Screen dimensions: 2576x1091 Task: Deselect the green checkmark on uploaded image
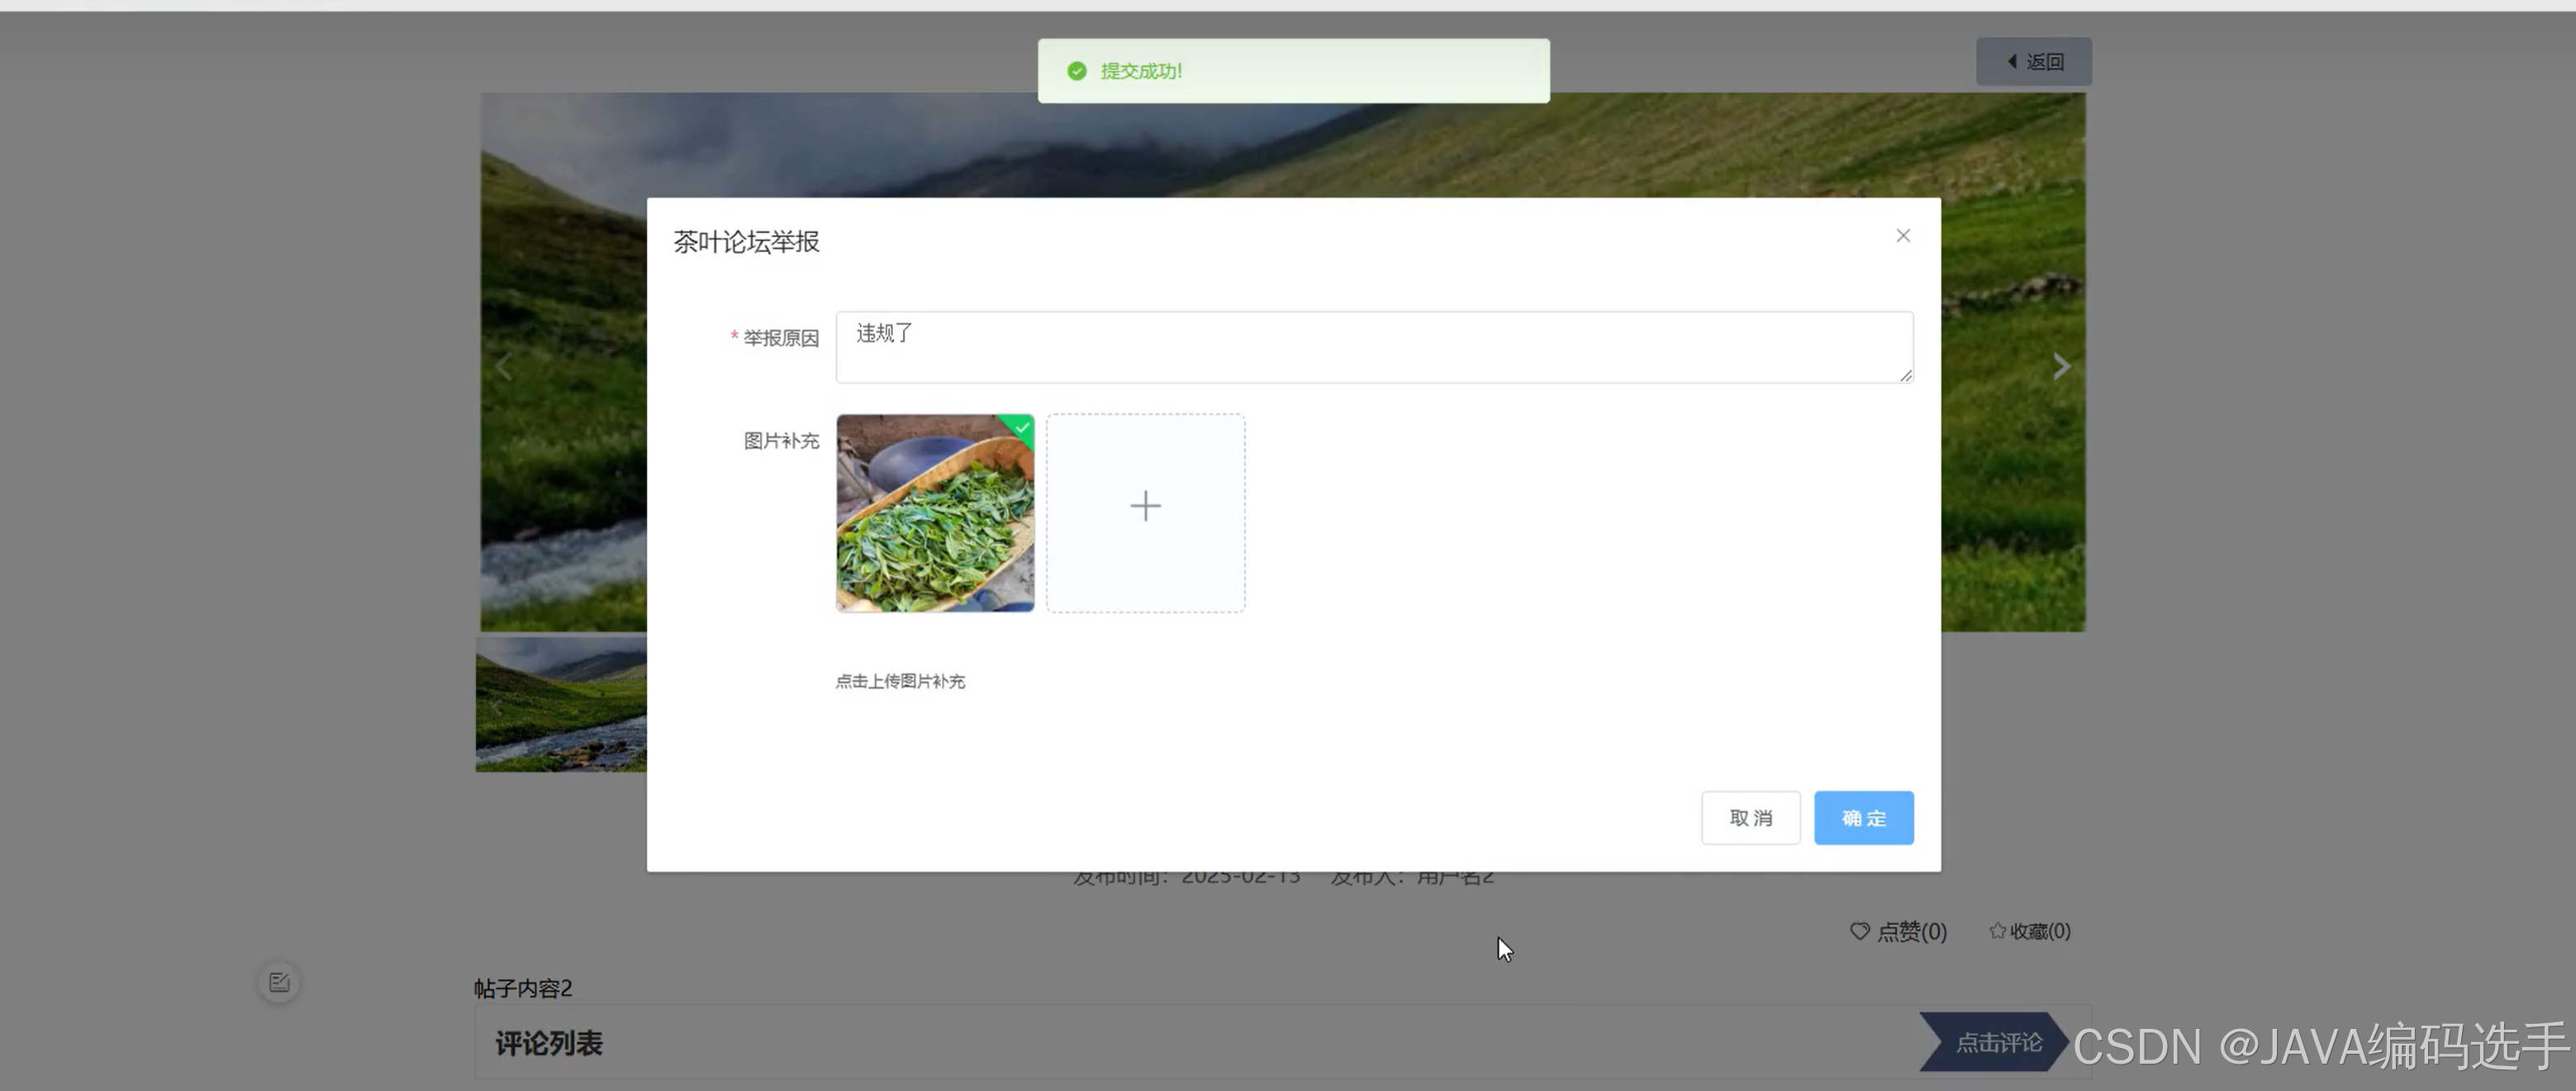[x=1022, y=428]
